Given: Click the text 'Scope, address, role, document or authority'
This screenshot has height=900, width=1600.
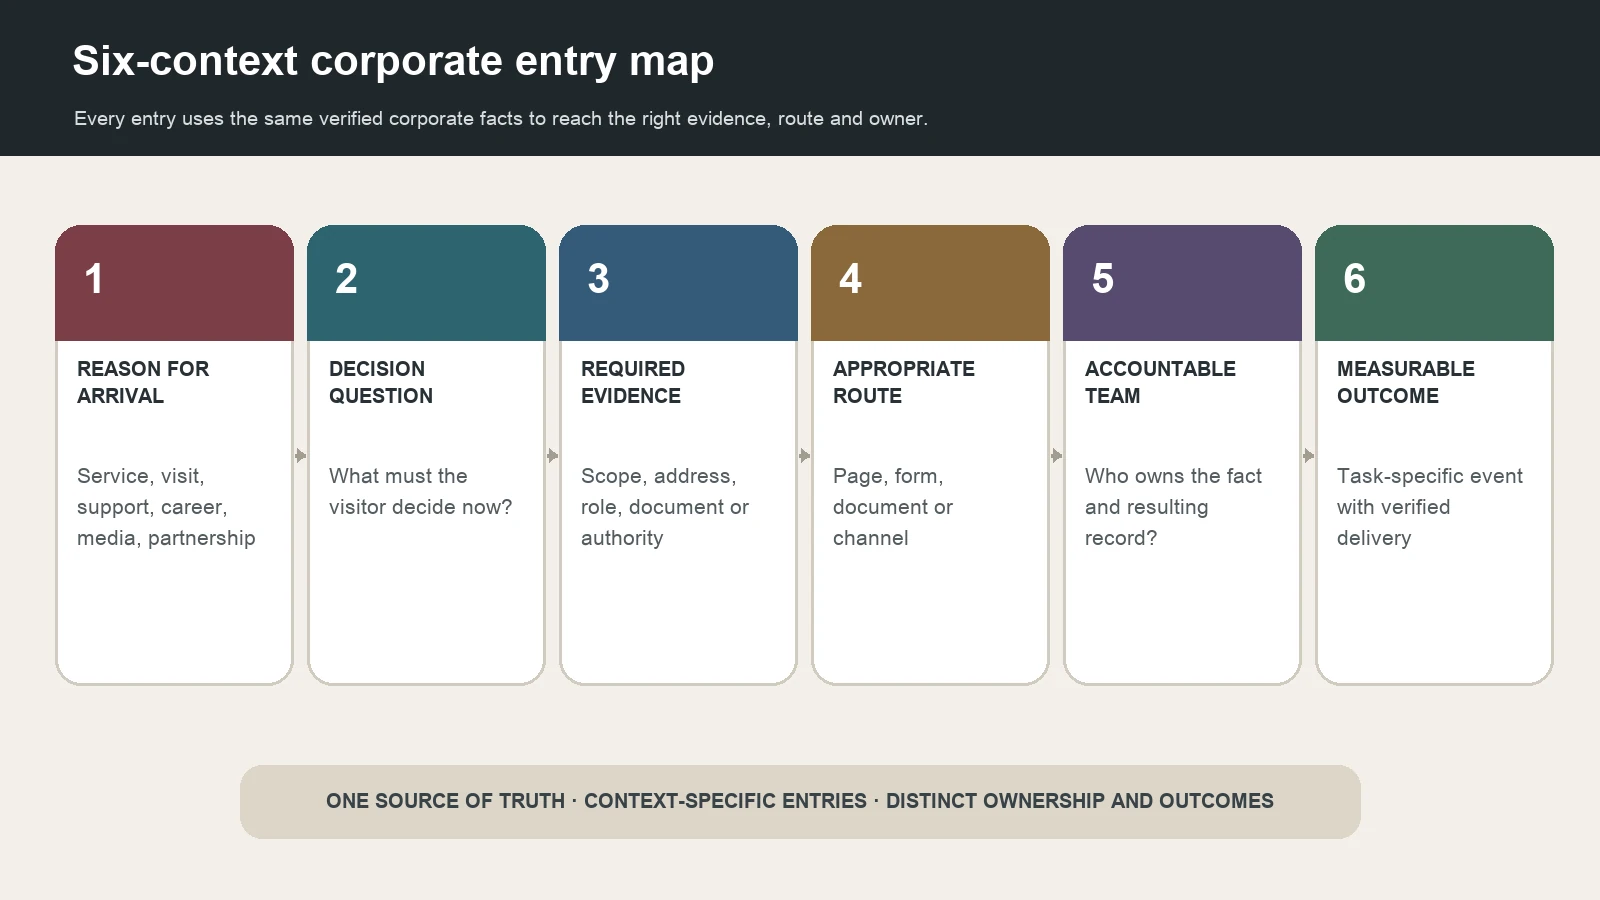Looking at the screenshot, I should pos(665,507).
